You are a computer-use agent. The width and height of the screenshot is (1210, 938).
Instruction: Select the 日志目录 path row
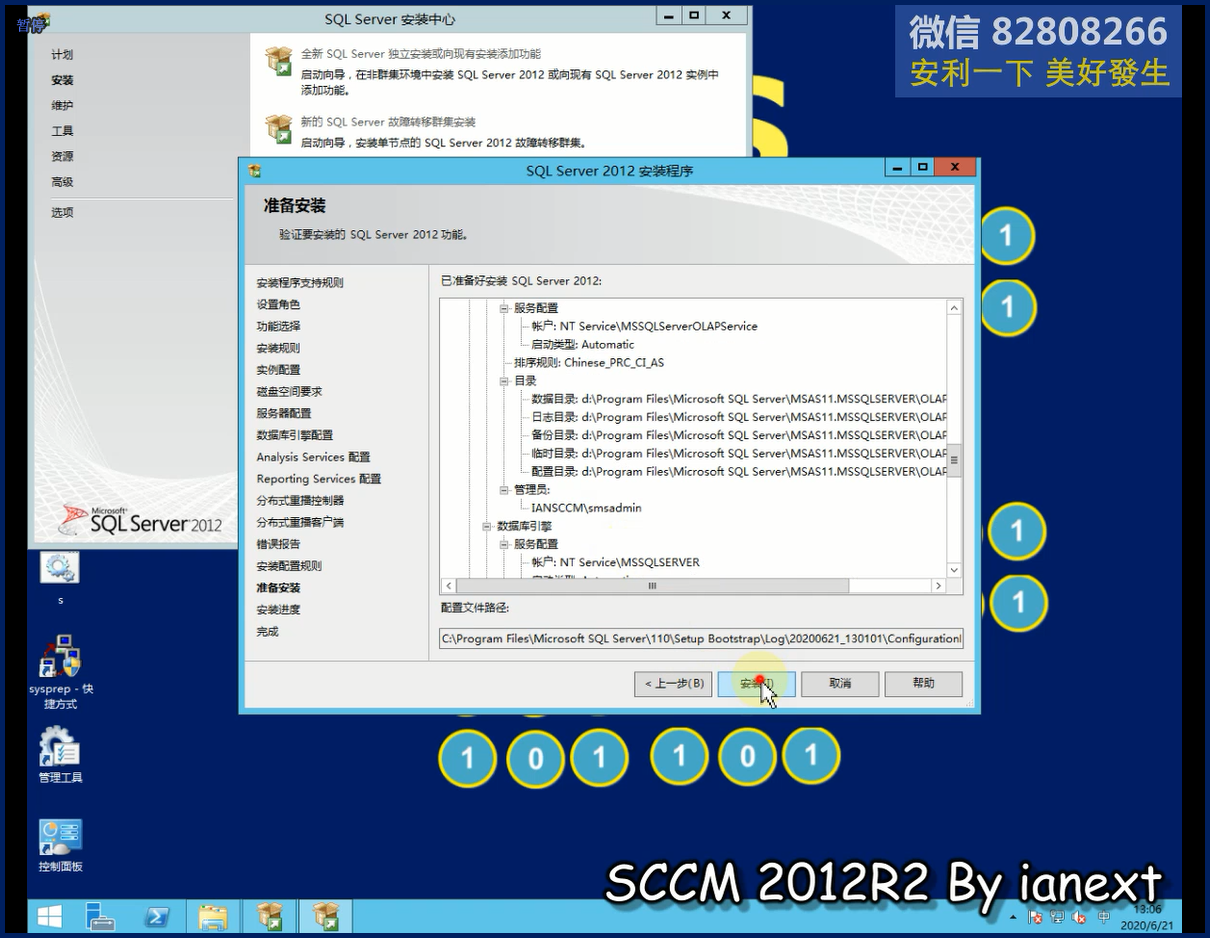(738, 417)
